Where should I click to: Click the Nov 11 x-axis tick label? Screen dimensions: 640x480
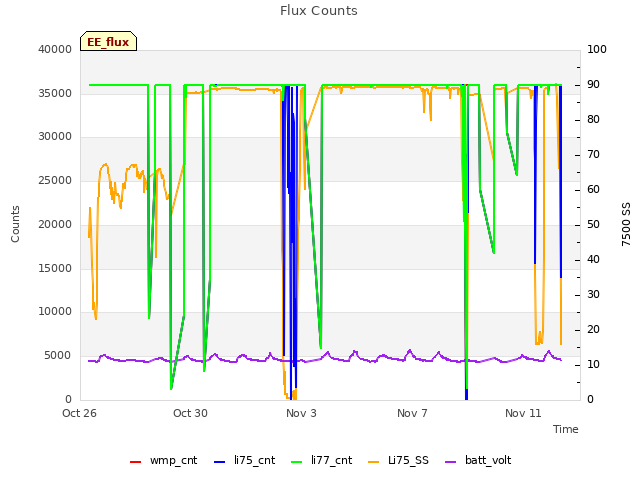pyautogui.click(x=523, y=413)
